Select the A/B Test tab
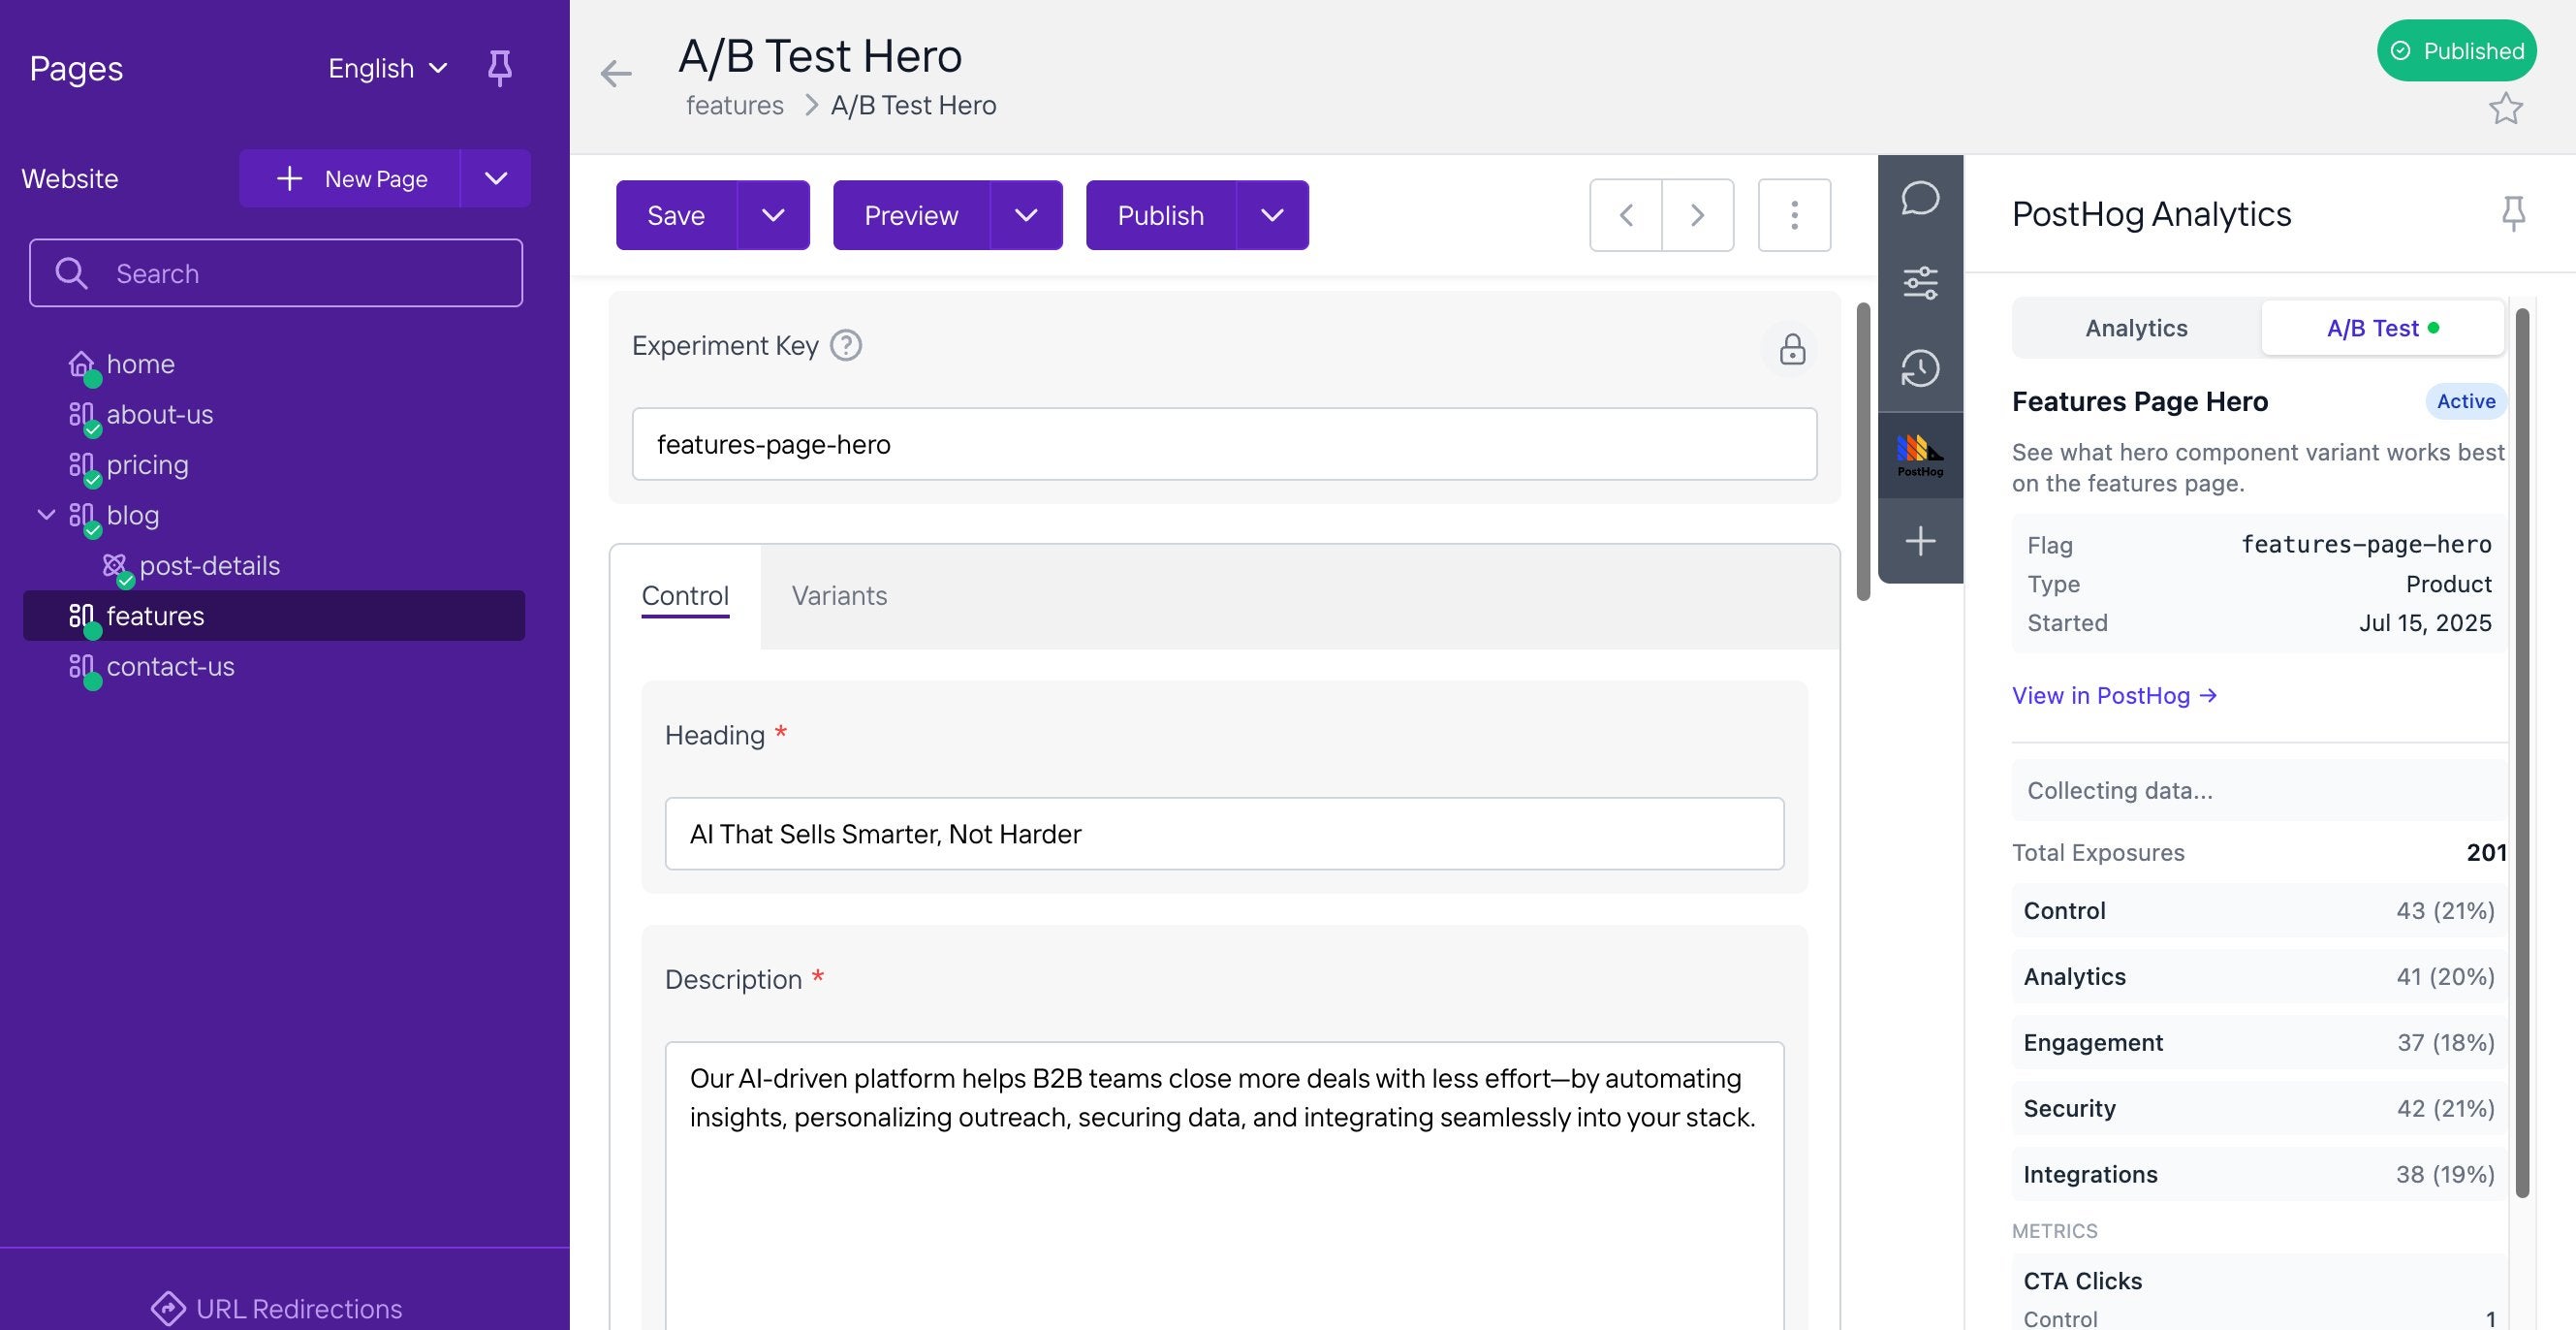 click(2382, 328)
